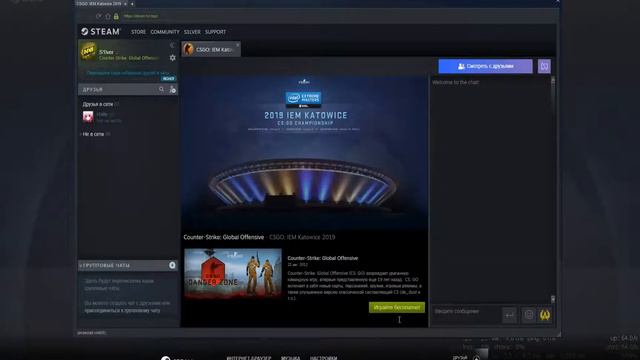Click the green lock security icon
Image resolution: width=640 pixels, height=360 pixels.
tap(116, 16)
